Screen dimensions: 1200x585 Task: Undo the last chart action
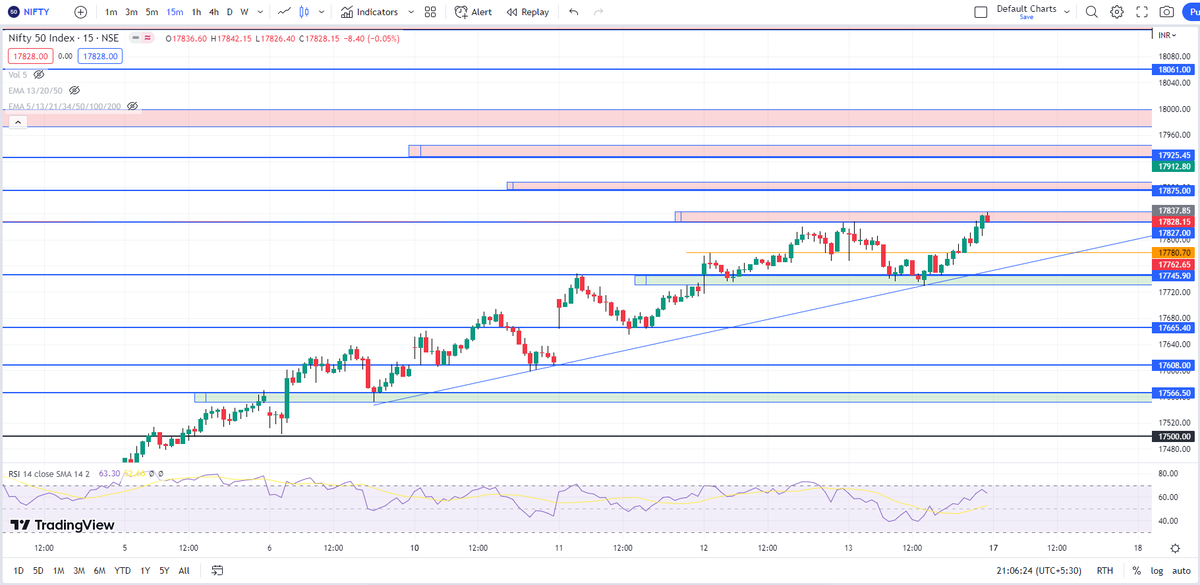[573, 12]
